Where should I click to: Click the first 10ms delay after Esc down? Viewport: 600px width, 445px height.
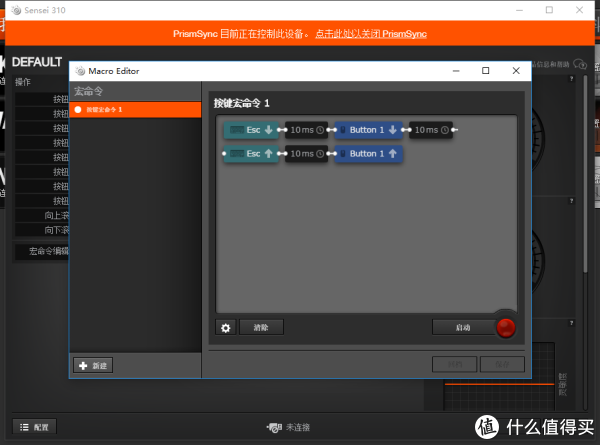pyautogui.click(x=307, y=130)
